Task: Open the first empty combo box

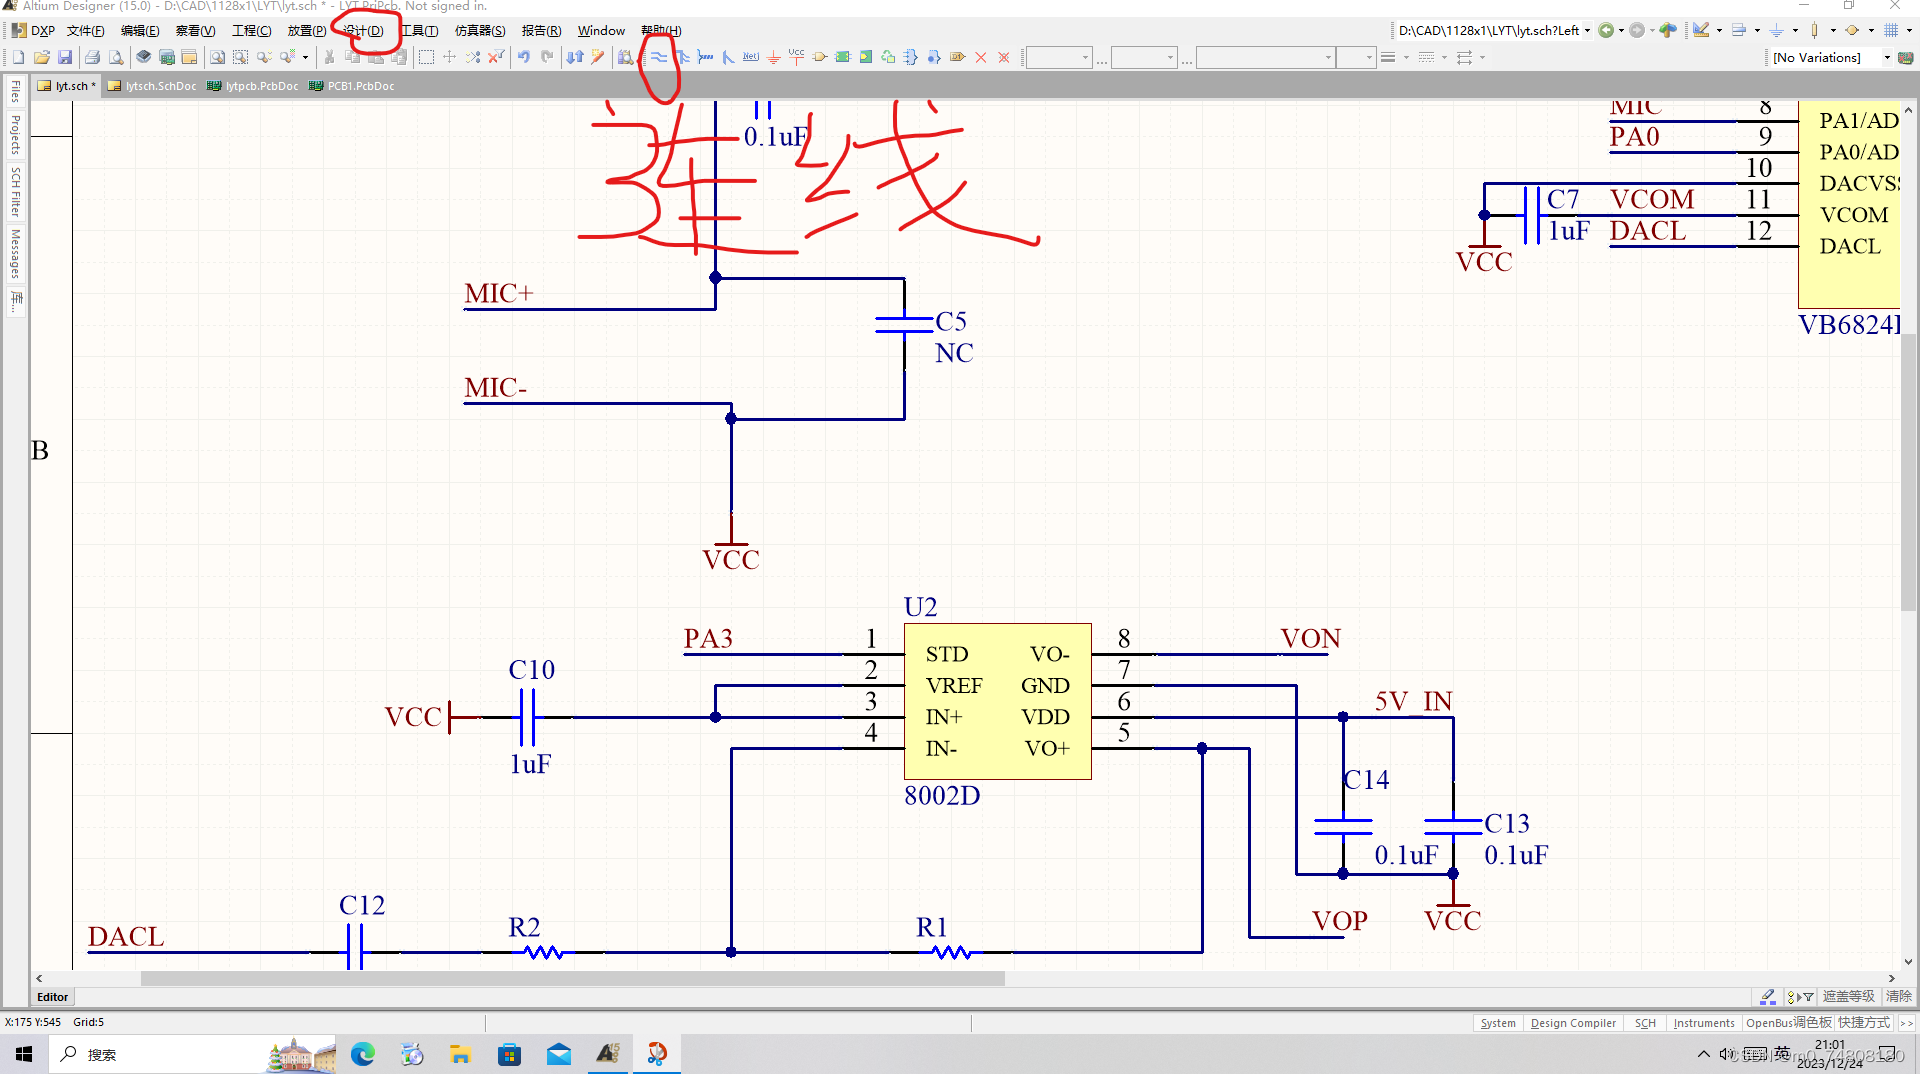Action: [1059, 57]
